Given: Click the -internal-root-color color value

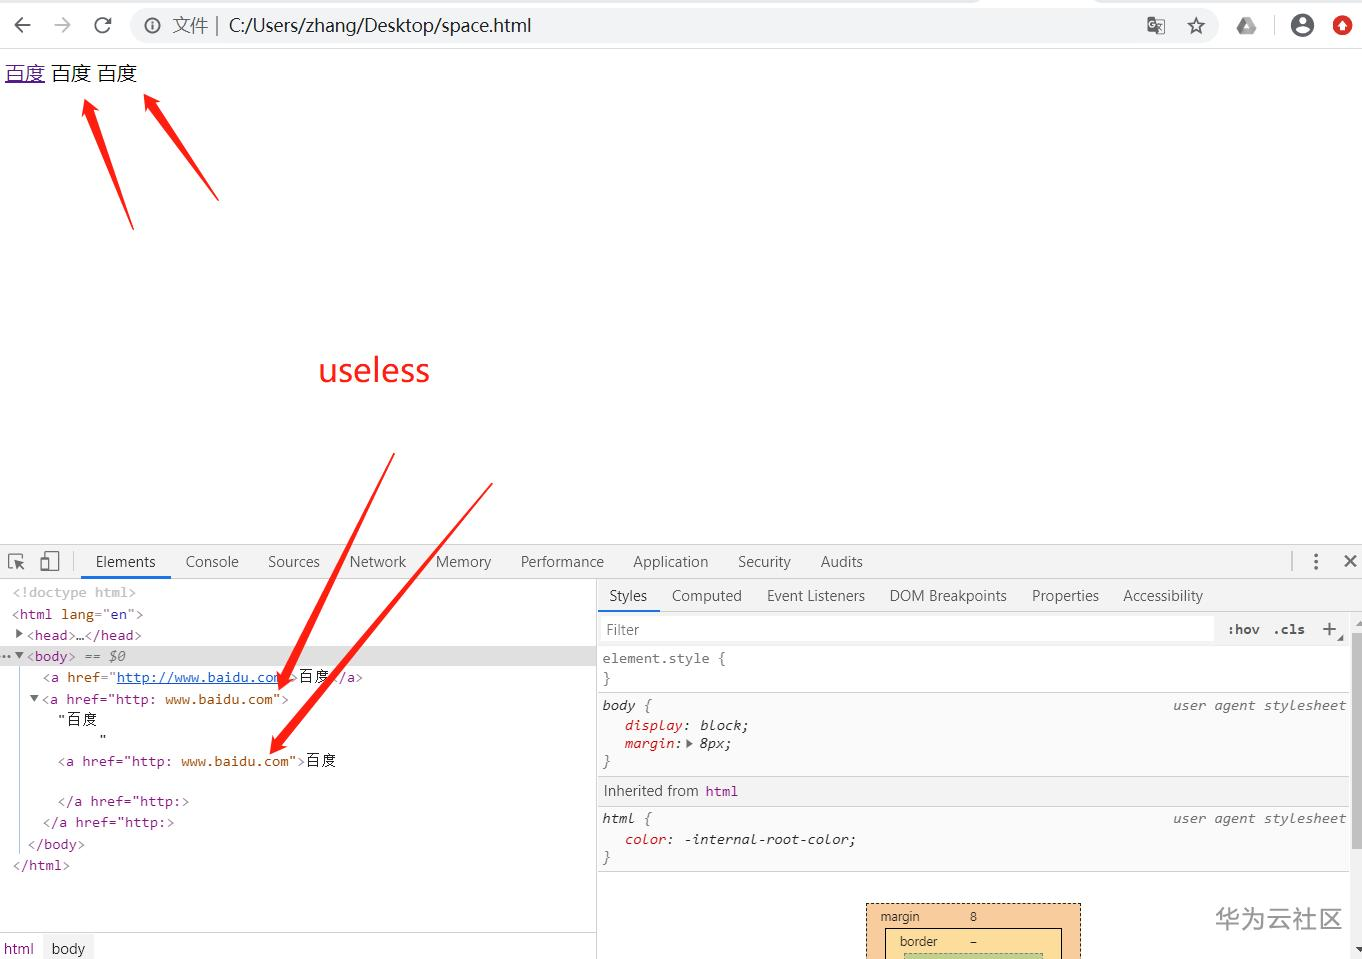Looking at the screenshot, I should (769, 840).
